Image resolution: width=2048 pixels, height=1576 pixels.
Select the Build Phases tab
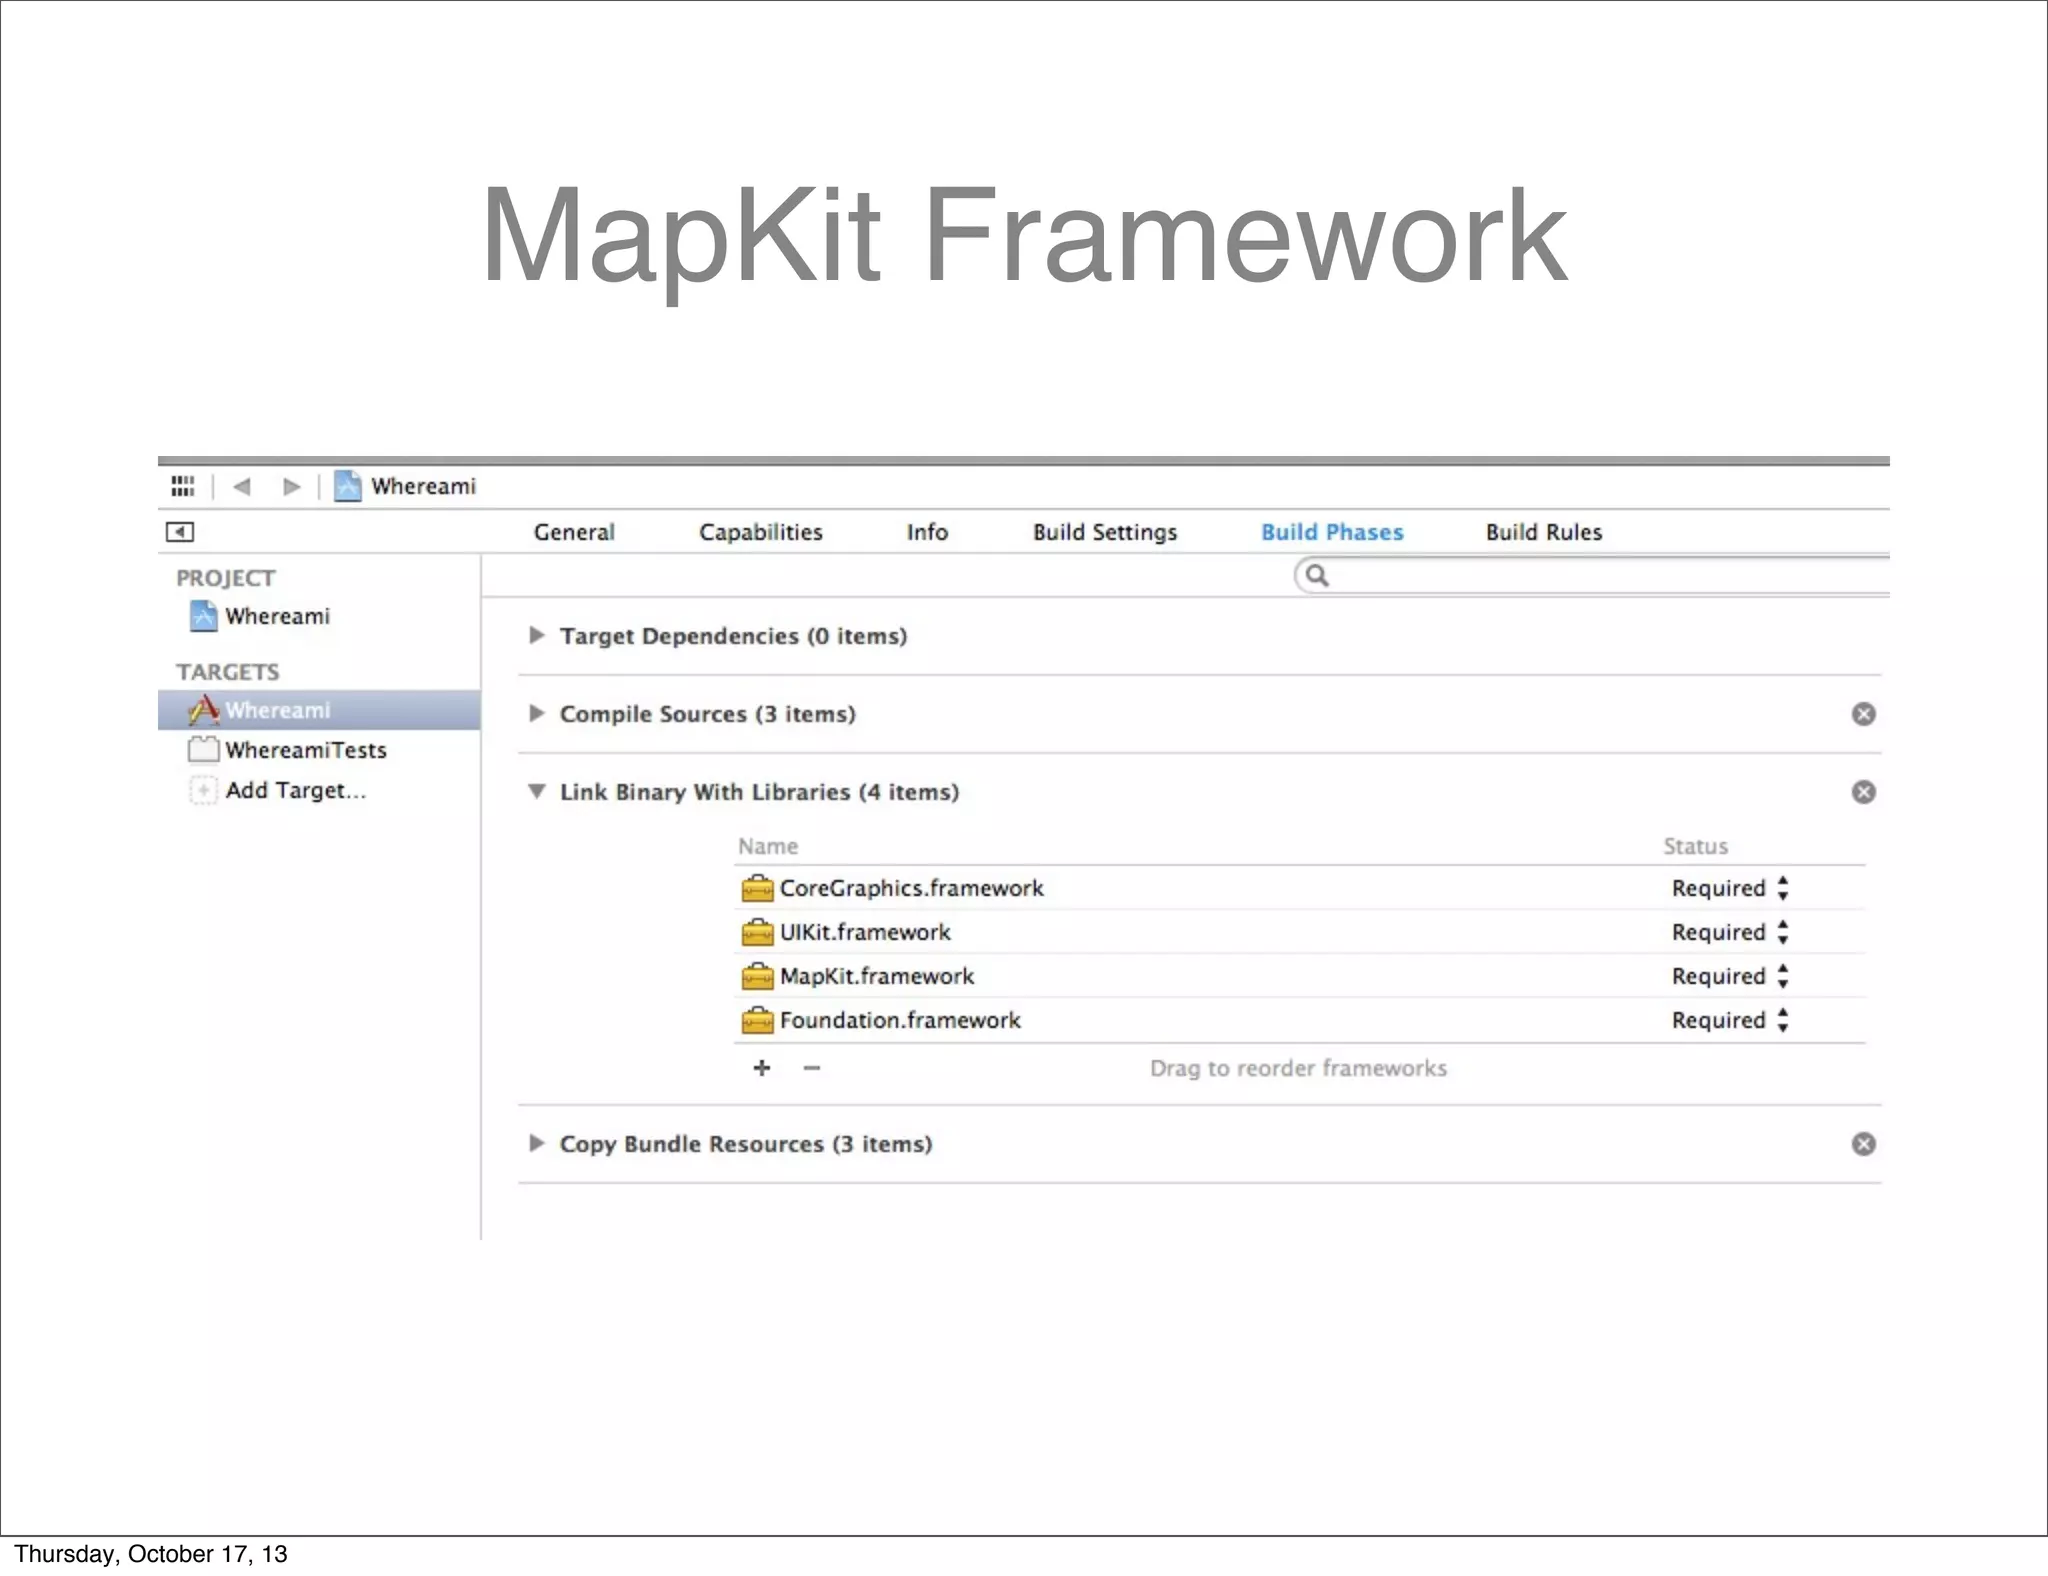(x=1332, y=532)
